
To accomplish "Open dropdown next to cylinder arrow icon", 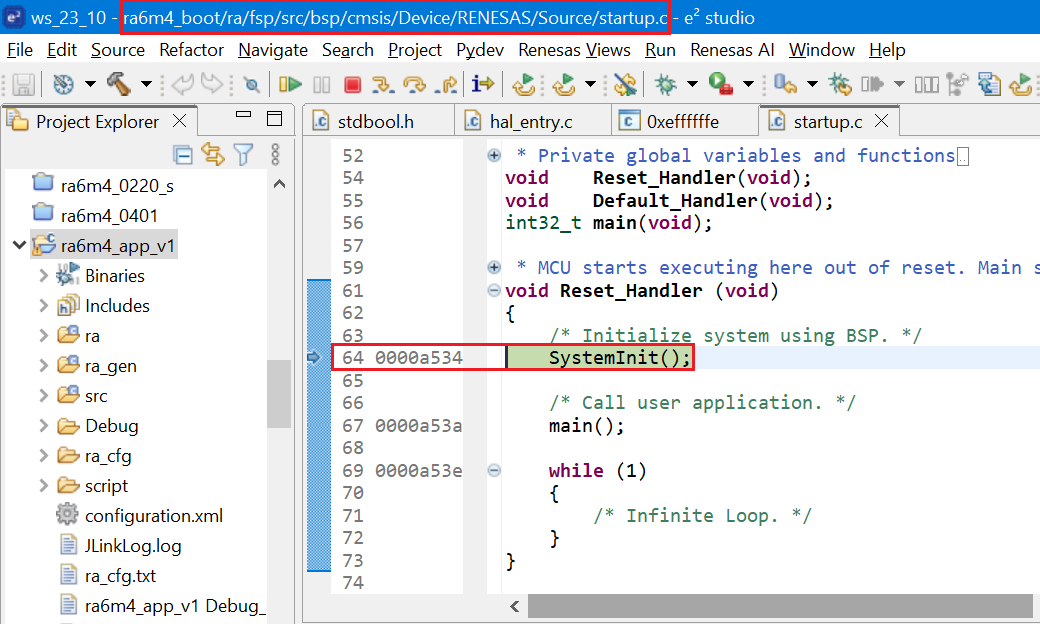I will pos(812,84).
